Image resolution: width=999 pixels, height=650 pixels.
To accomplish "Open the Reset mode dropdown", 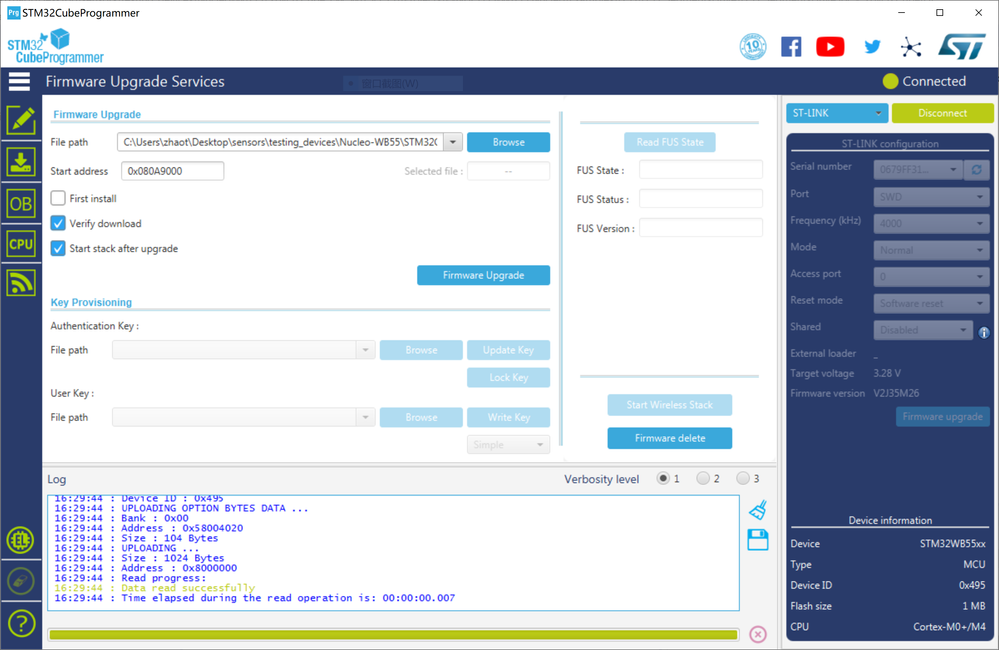I will [931, 303].
